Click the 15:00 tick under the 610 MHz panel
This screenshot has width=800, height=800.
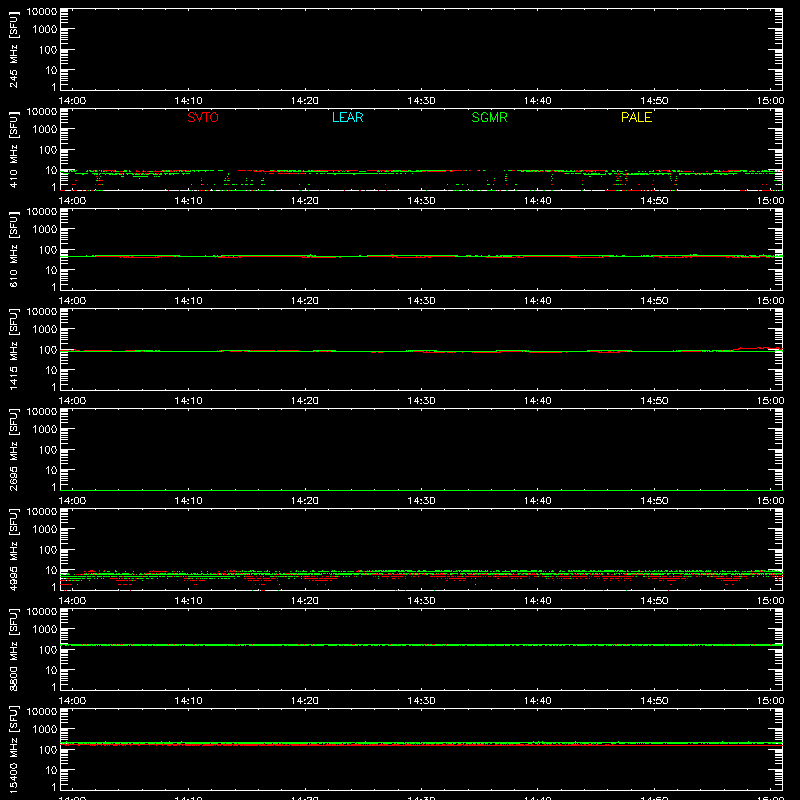point(770,301)
